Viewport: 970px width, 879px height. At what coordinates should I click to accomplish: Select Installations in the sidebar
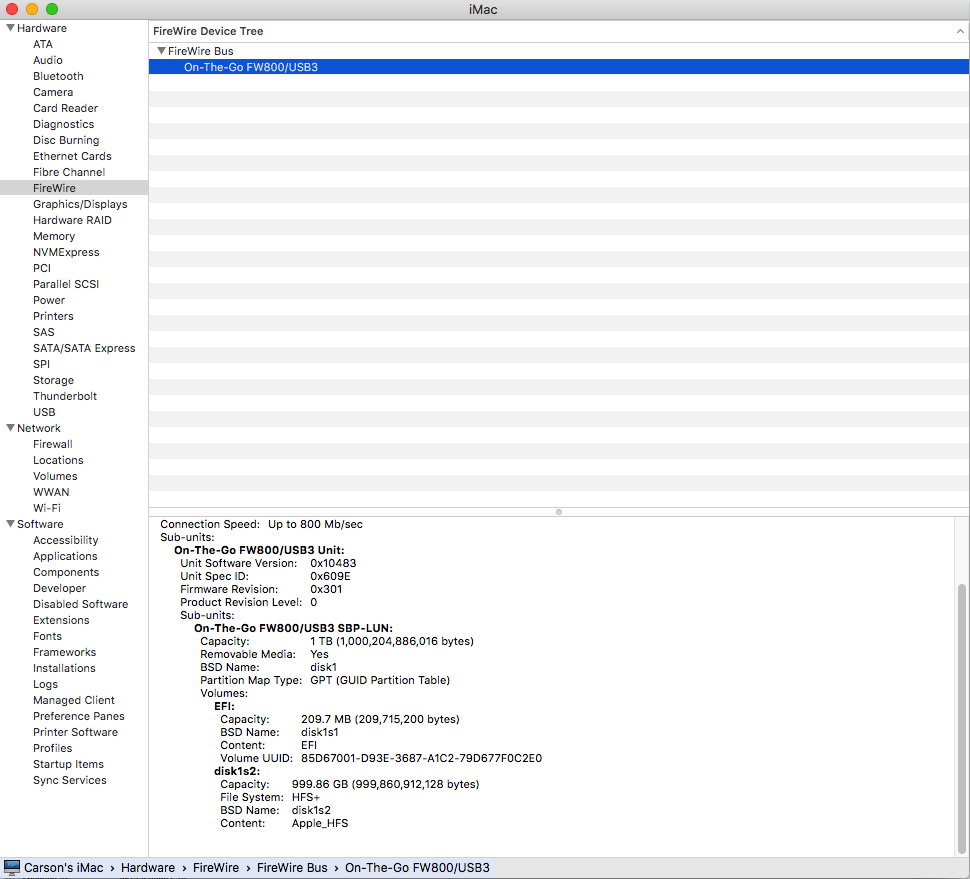pos(64,668)
